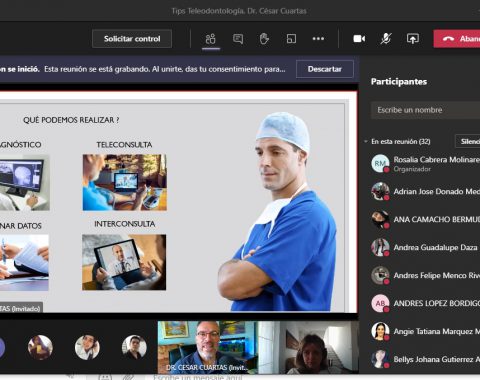Viewport: 480px width, 380px height.
Task: Toggle the camera on or off
Action: pyautogui.click(x=359, y=39)
